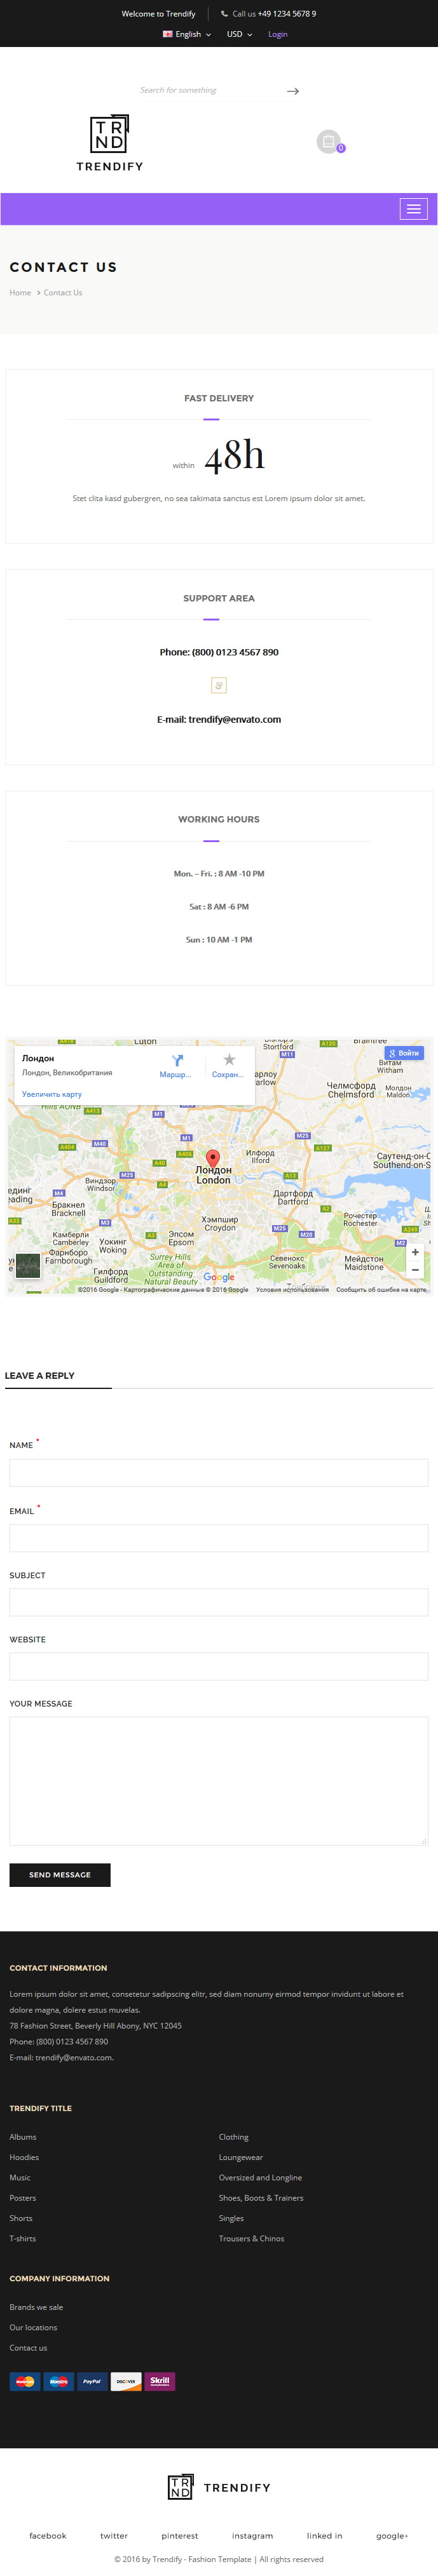Expand the USD currency dropdown

click(x=239, y=34)
